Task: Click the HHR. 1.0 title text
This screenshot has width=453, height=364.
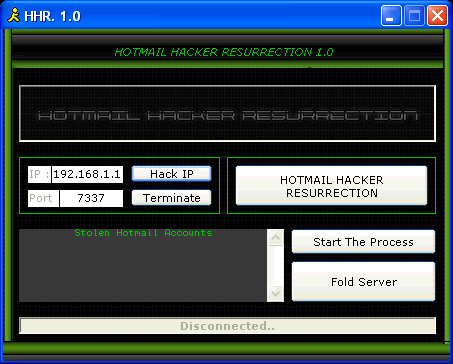Action: [x=52, y=16]
